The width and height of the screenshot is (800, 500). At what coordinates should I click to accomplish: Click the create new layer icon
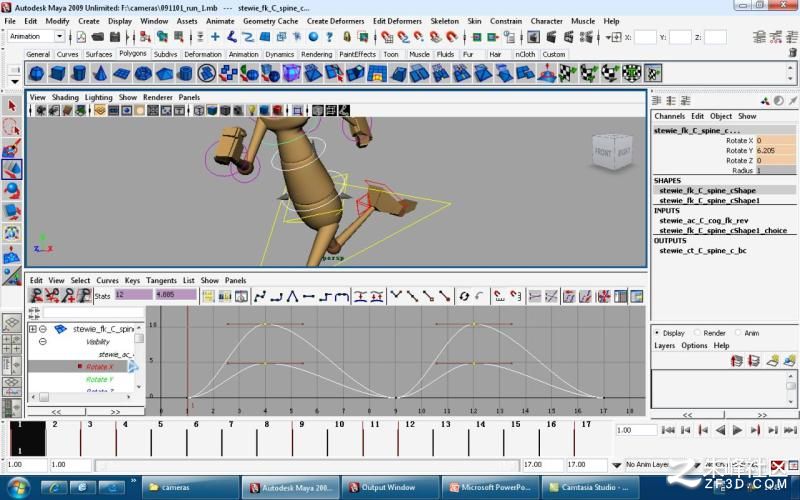tap(773, 360)
